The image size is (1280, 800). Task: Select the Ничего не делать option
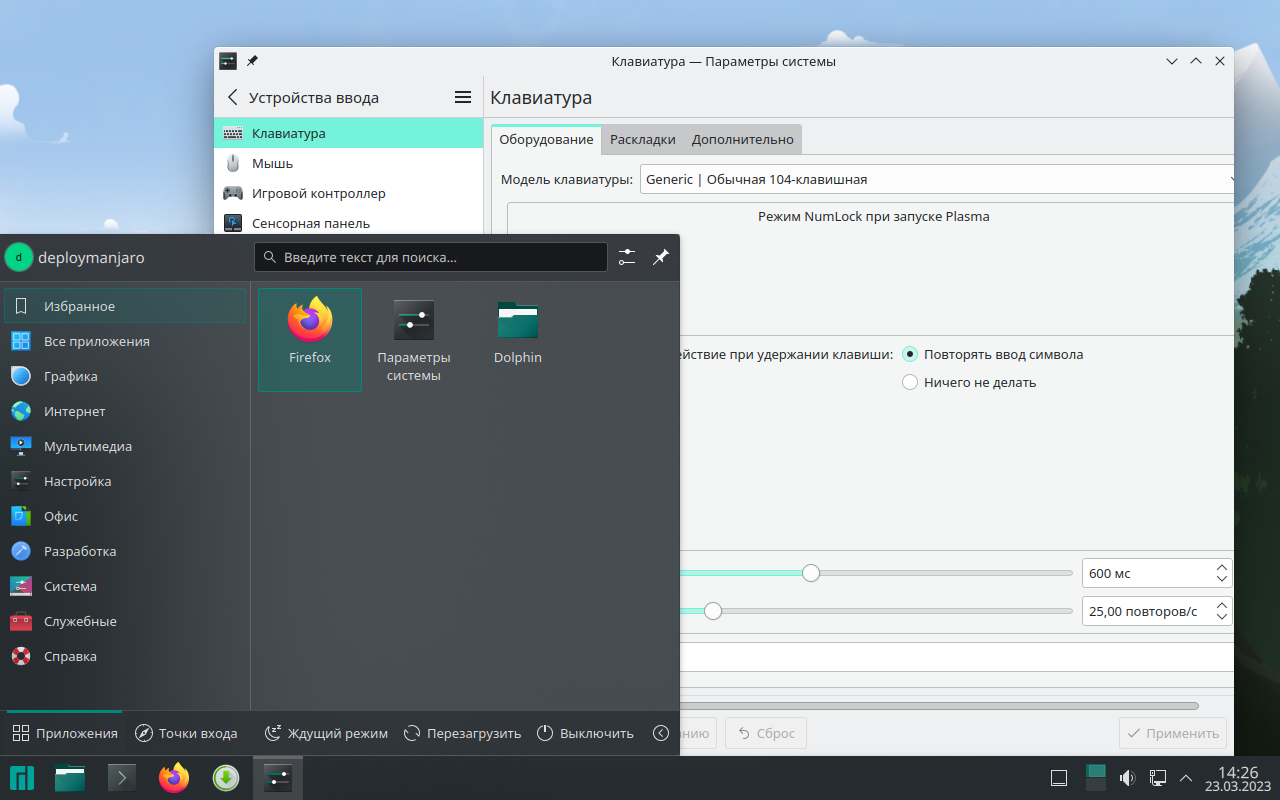(969, 382)
